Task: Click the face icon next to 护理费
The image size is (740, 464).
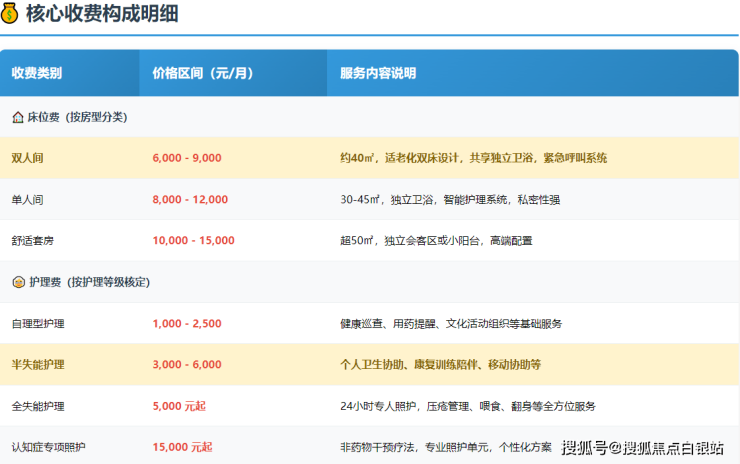Action: 17,282
